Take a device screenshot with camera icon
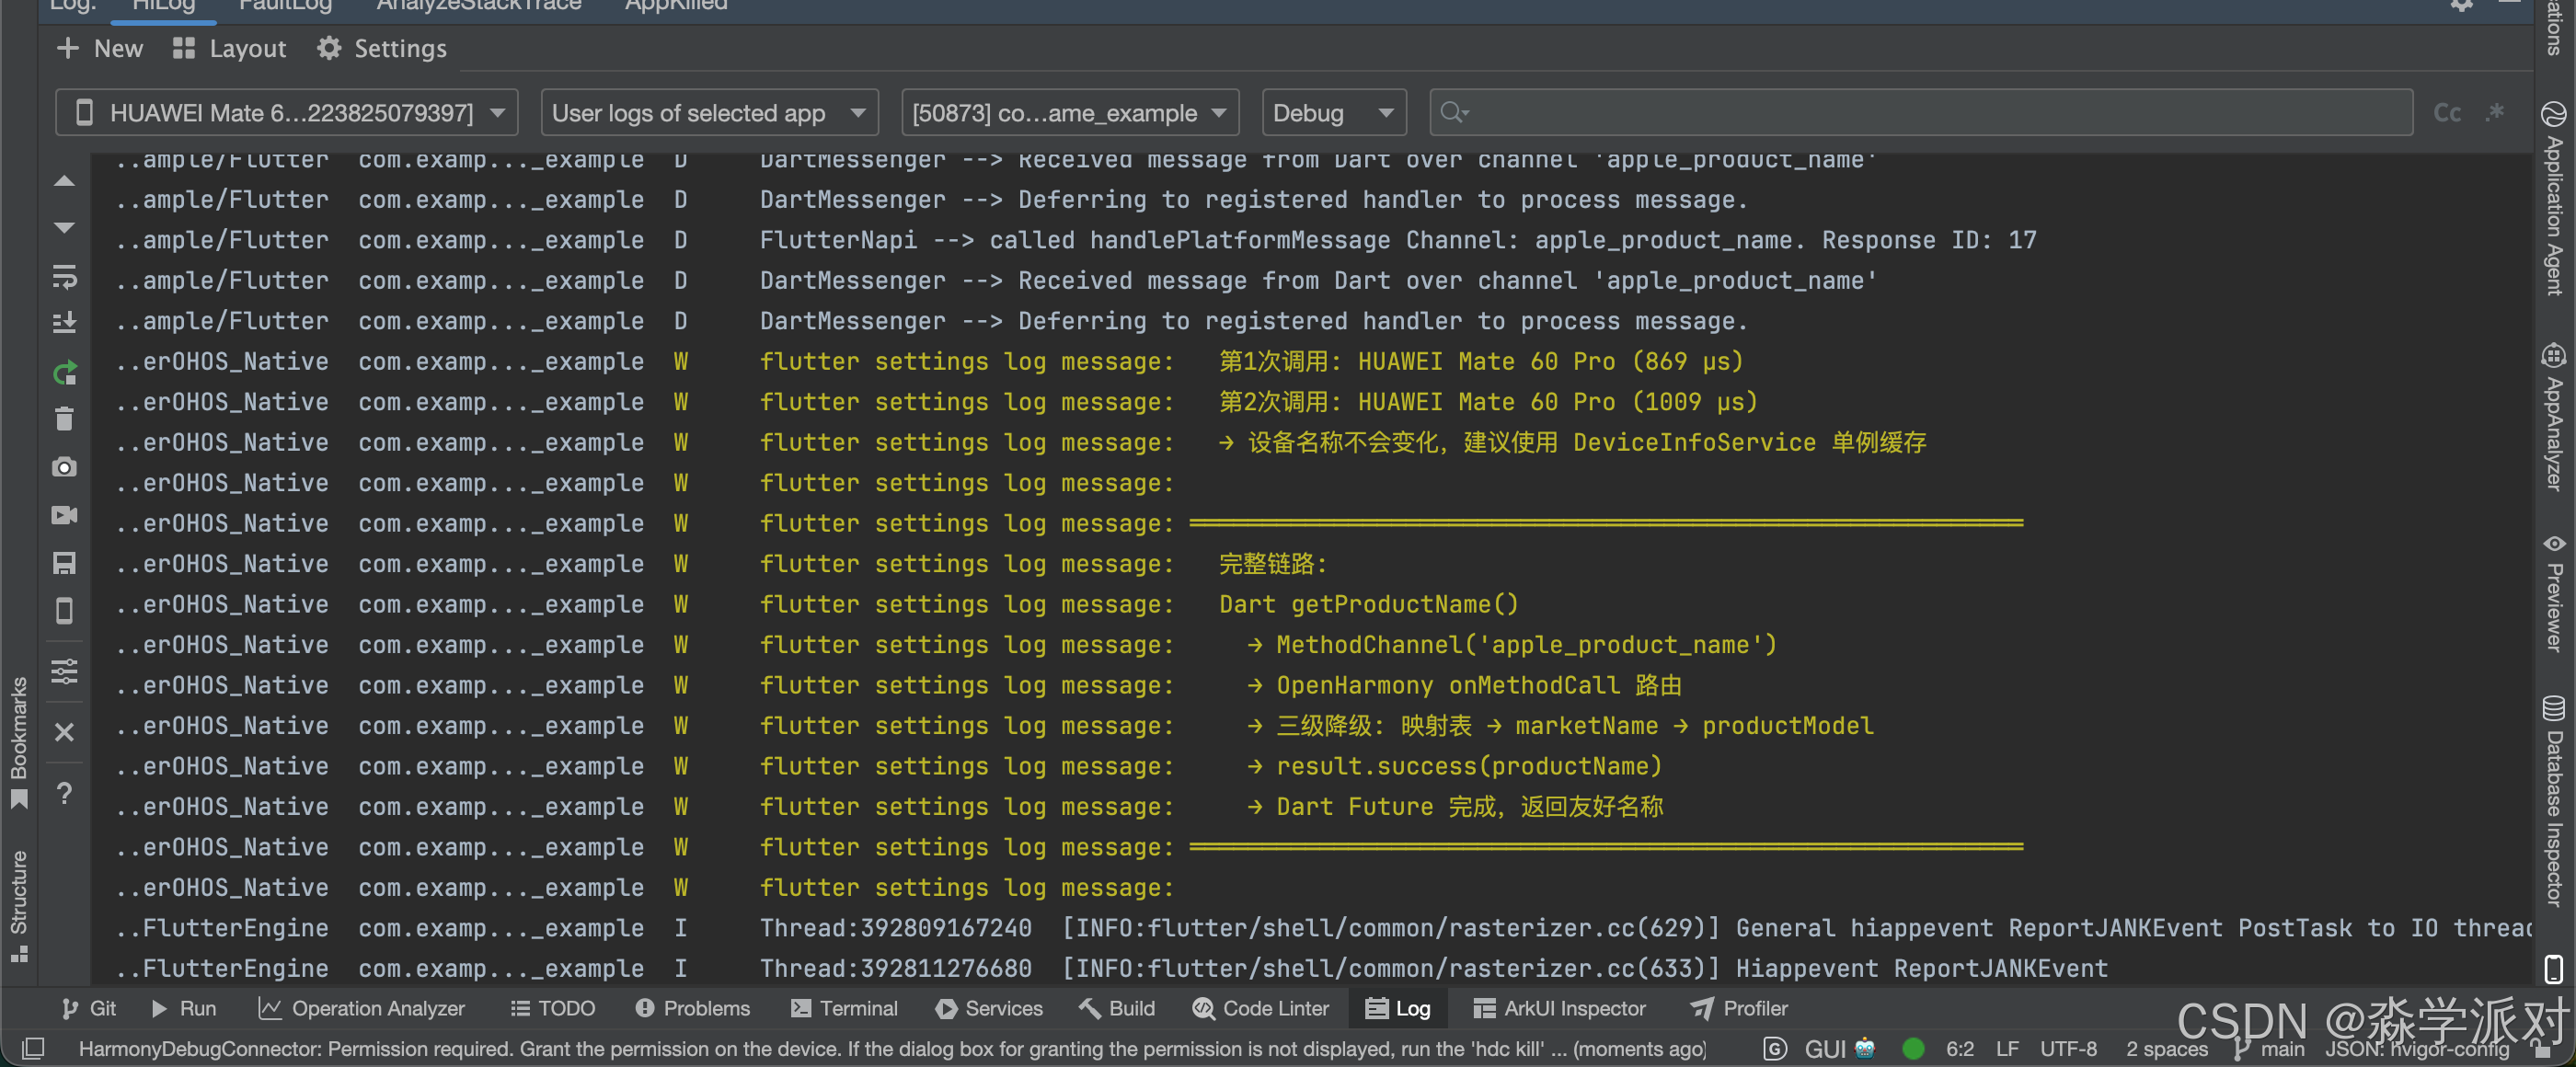Screen dimensions: 2576x1067 point(64,467)
